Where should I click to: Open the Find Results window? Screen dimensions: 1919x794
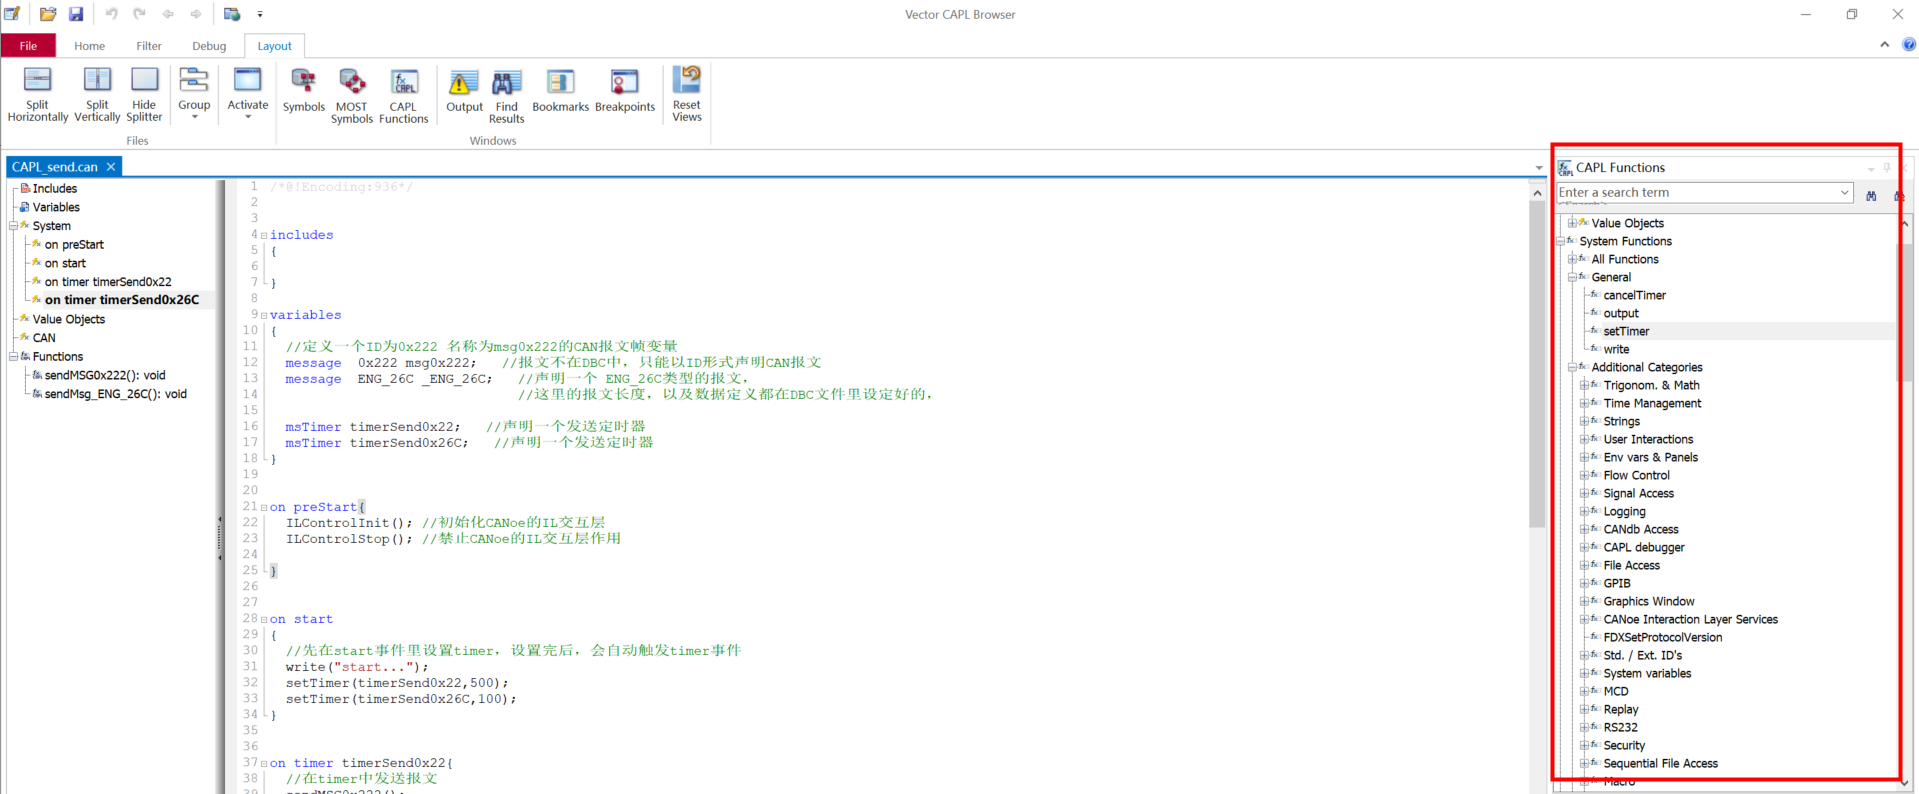pyautogui.click(x=507, y=94)
